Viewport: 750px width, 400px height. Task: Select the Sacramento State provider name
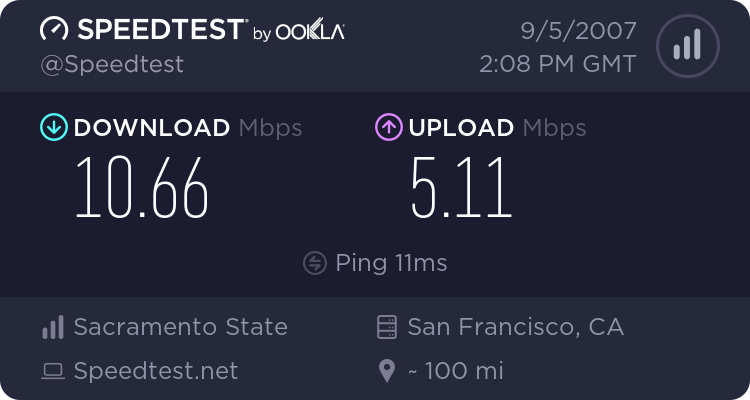pos(180,327)
